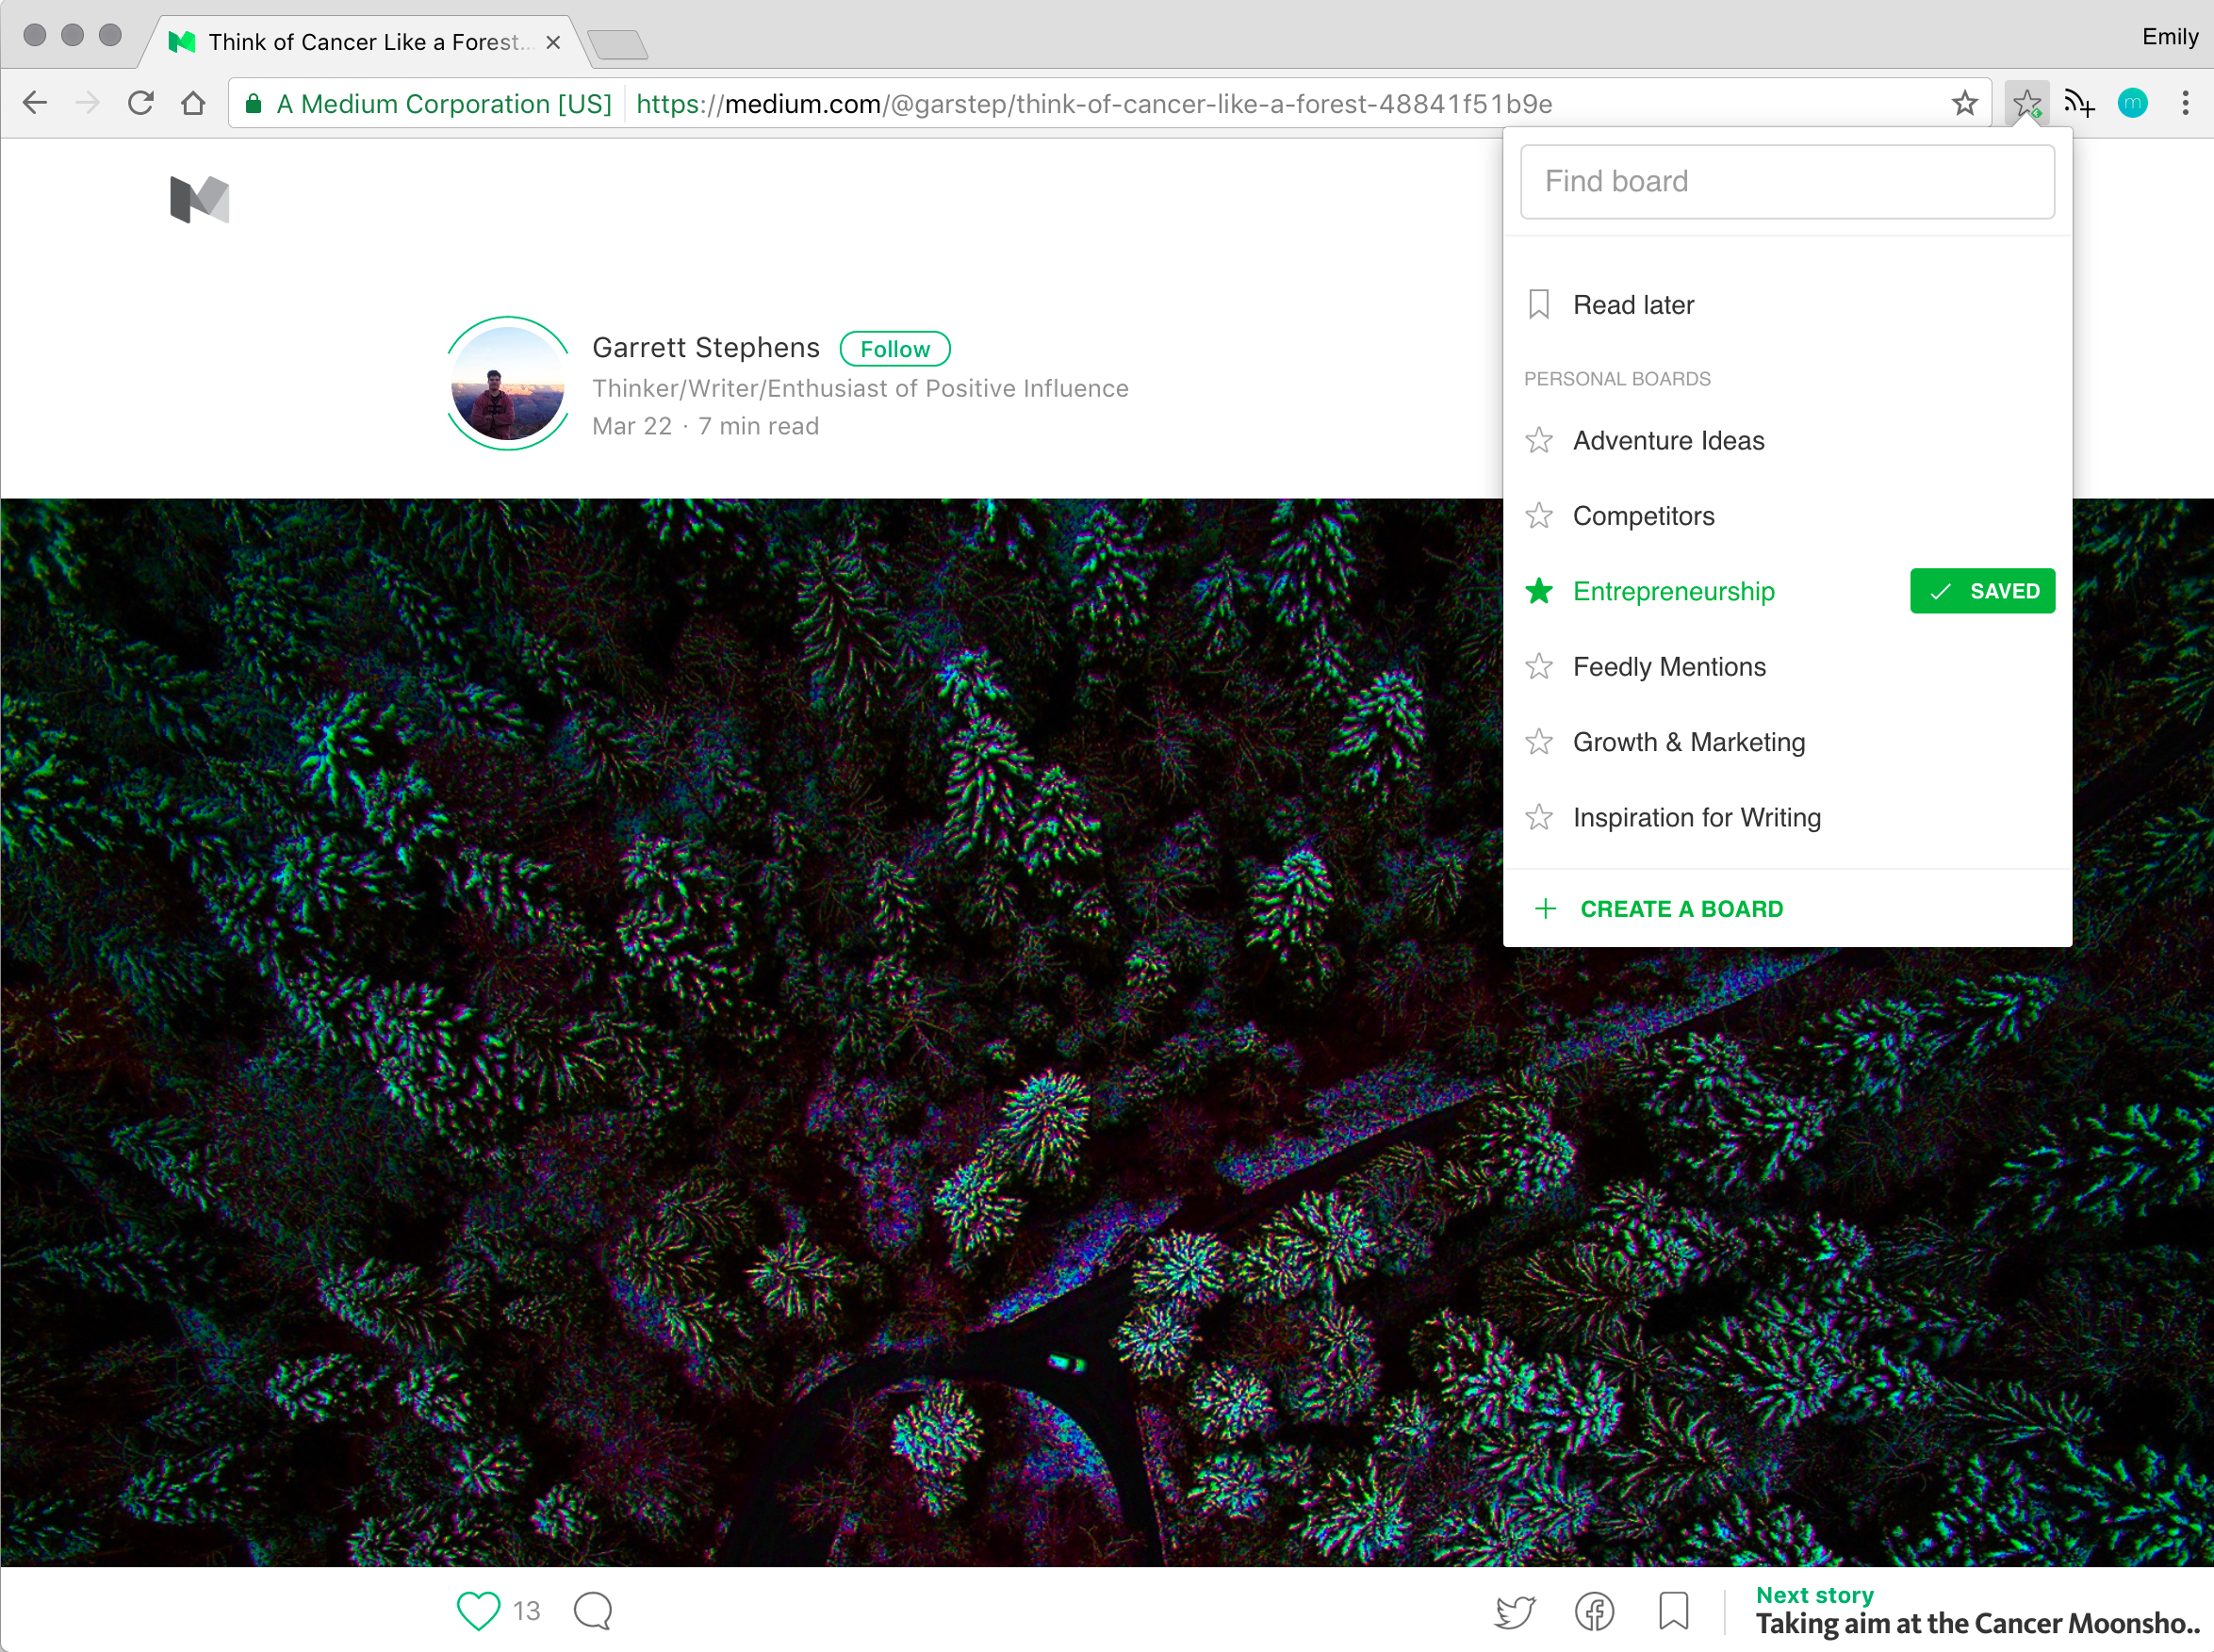
Task: Click SAVED next to Entrepreneurship
Action: [x=1982, y=591]
